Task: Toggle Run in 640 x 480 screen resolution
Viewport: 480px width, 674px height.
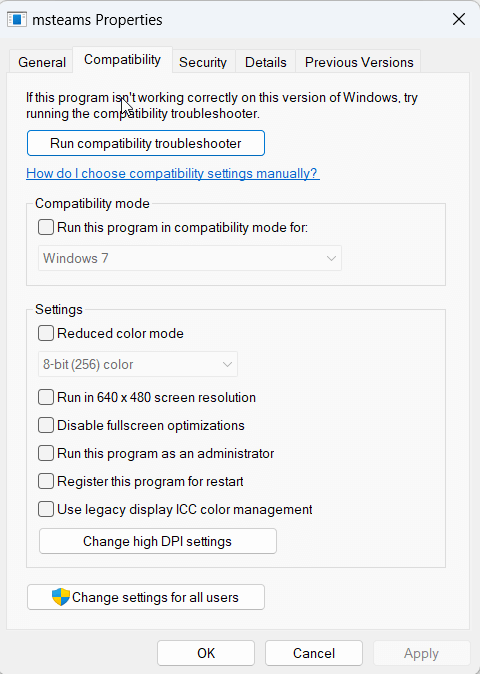Action: pyautogui.click(x=46, y=397)
